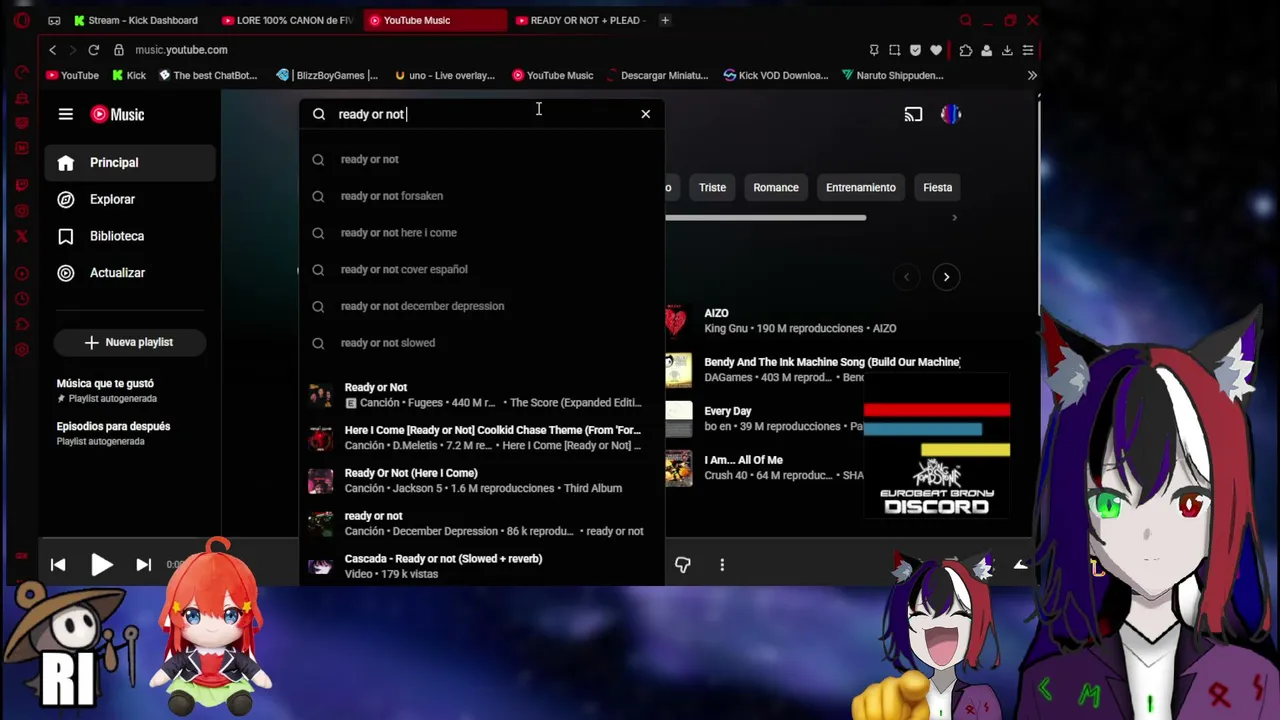The height and width of the screenshot is (720, 1280).
Task: Click the YouTube Music logo
Action: tap(118, 114)
